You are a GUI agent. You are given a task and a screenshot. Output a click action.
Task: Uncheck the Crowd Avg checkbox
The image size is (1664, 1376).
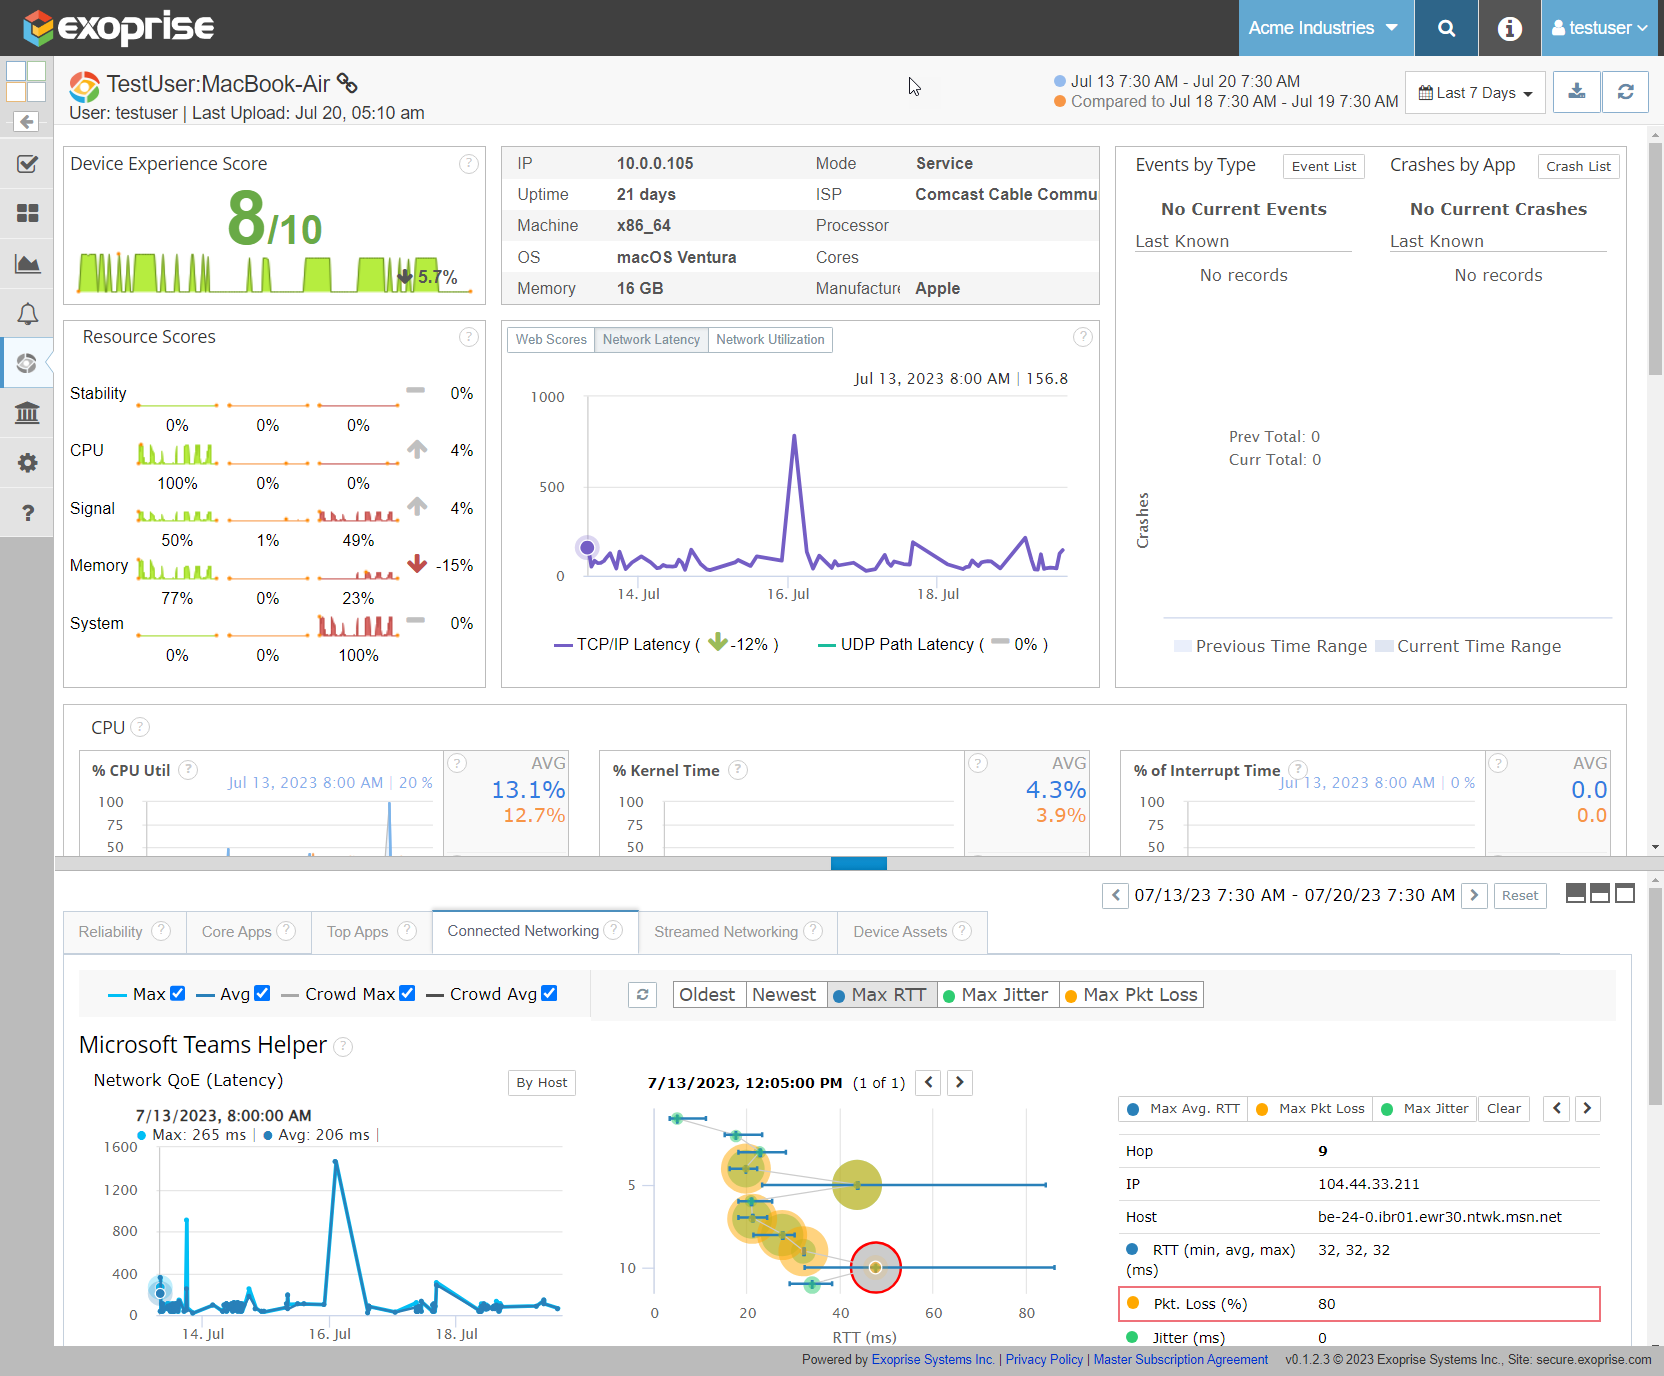point(549,993)
